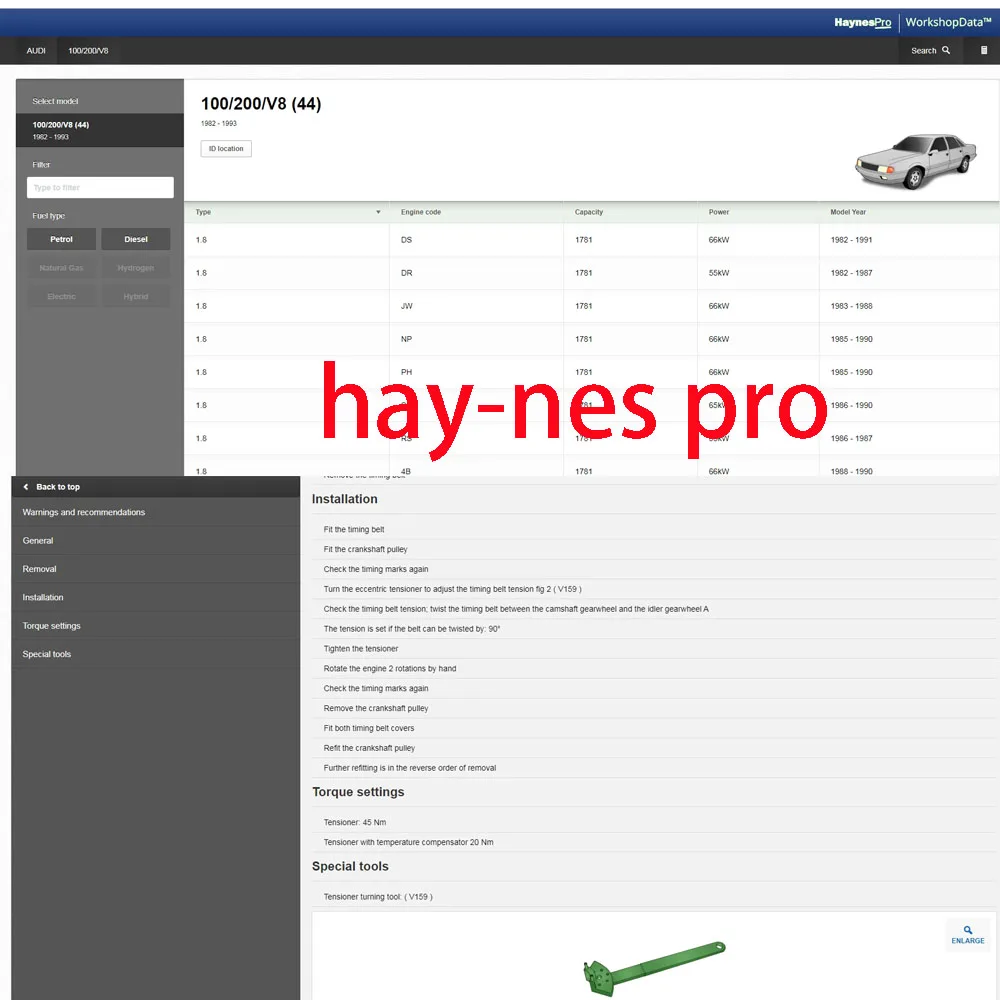Click the WorkshopData logo

click(946, 22)
